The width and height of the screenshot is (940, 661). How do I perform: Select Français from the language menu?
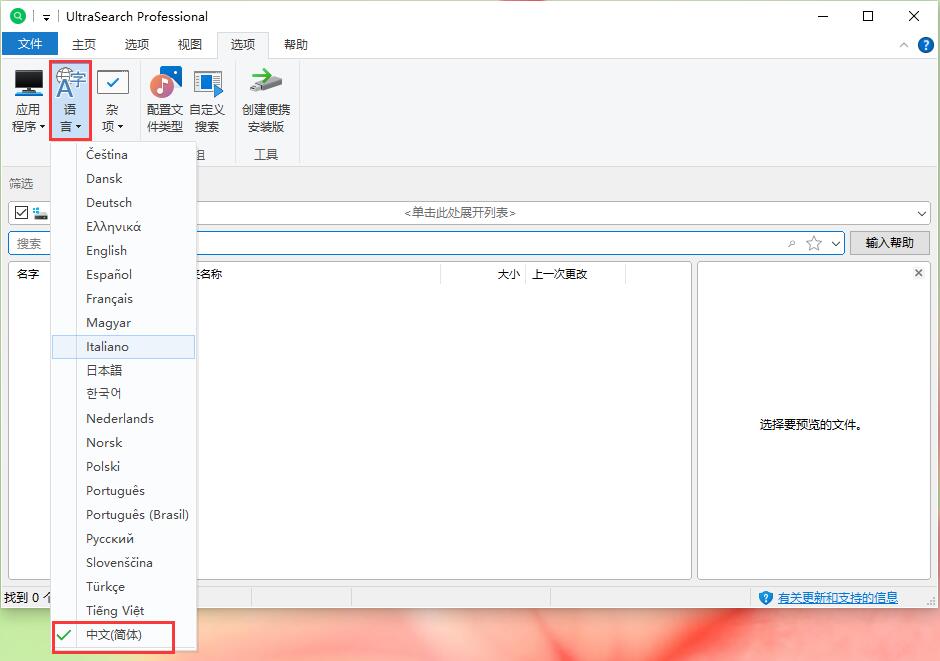[123, 298]
